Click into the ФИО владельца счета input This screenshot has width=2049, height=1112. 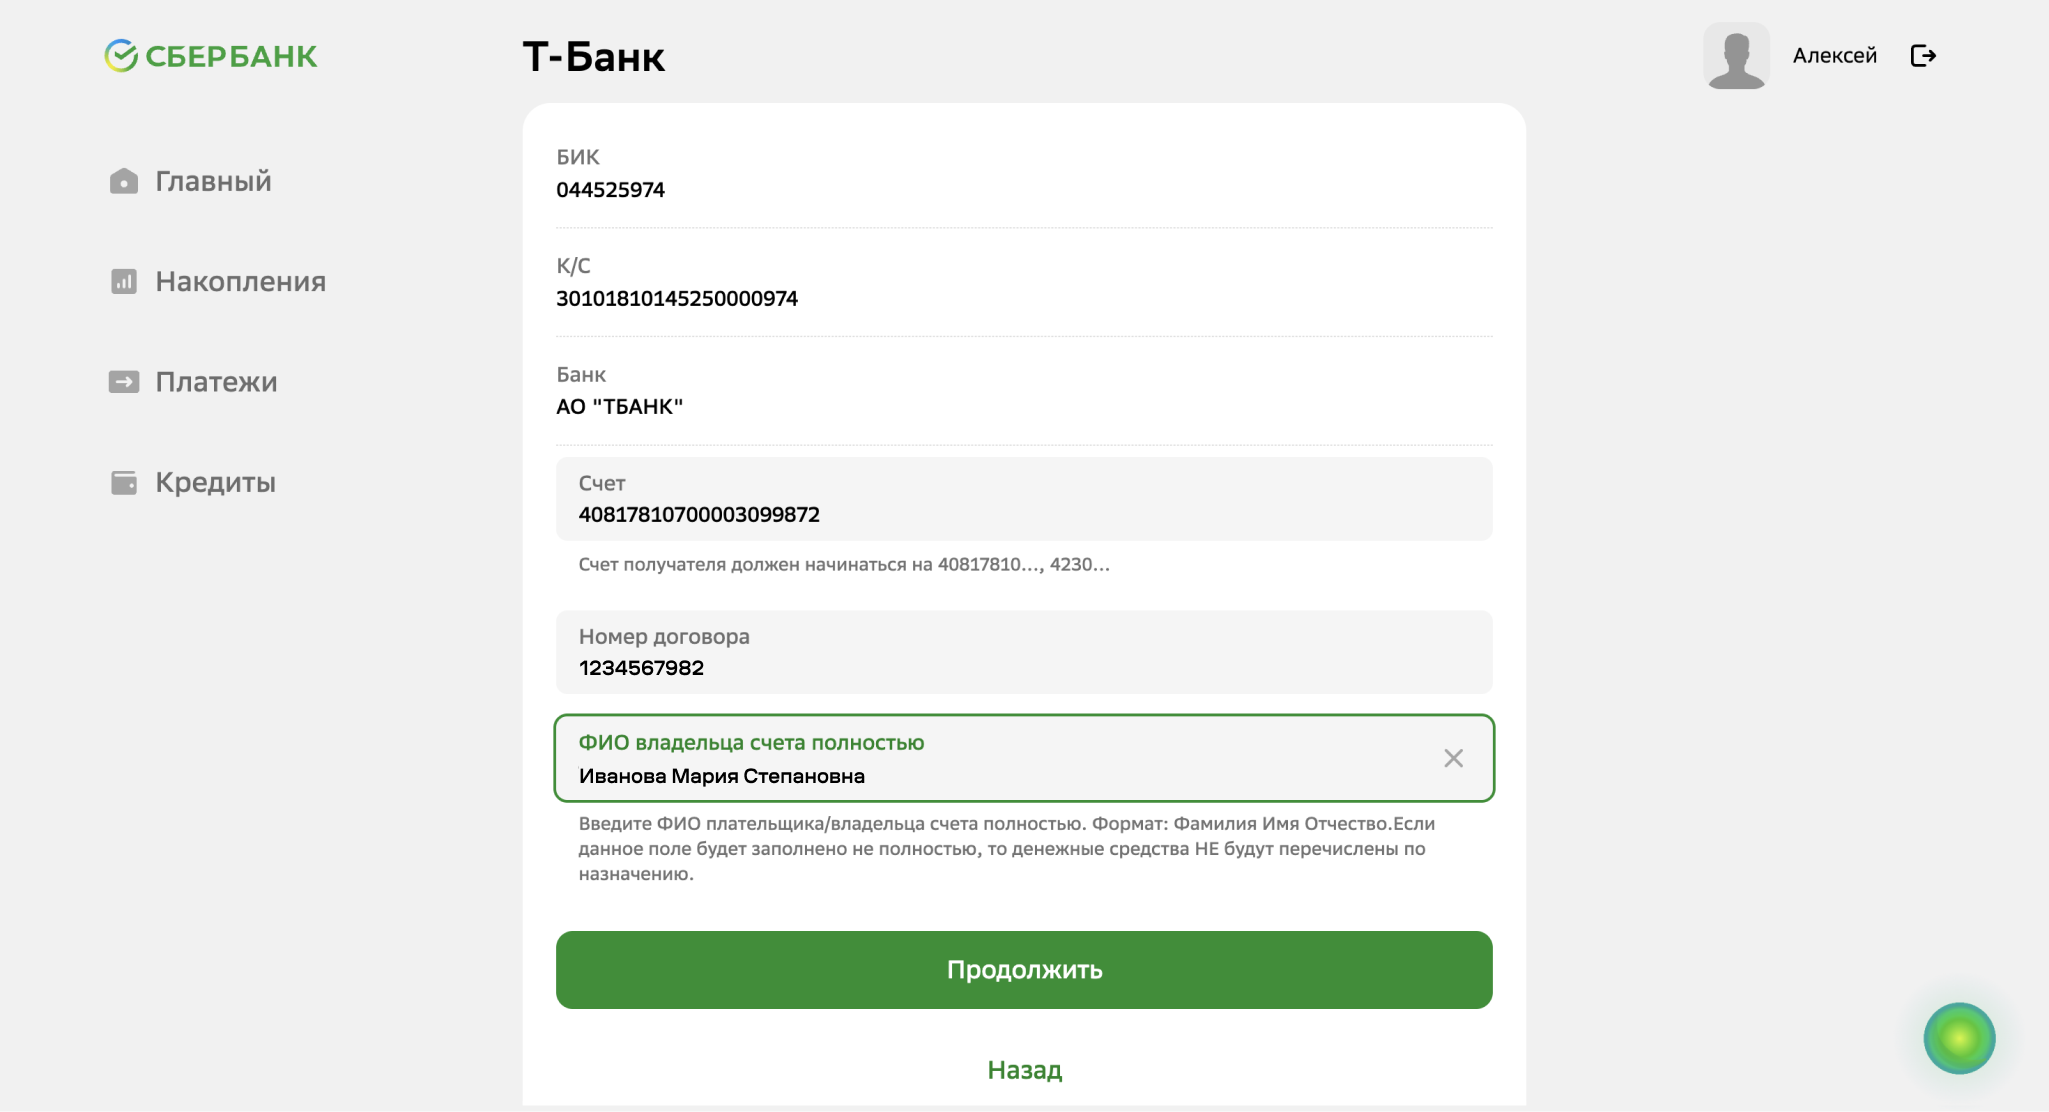coord(1000,775)
